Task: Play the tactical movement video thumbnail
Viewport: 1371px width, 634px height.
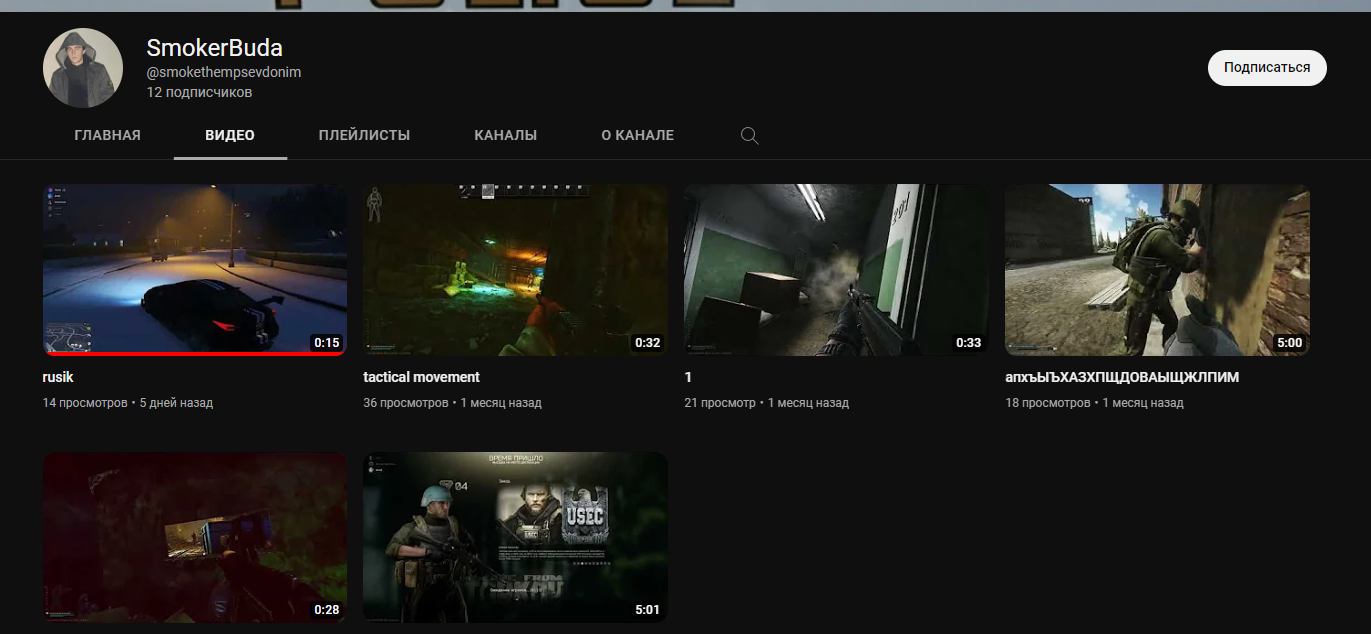Action: click(514, 269)
